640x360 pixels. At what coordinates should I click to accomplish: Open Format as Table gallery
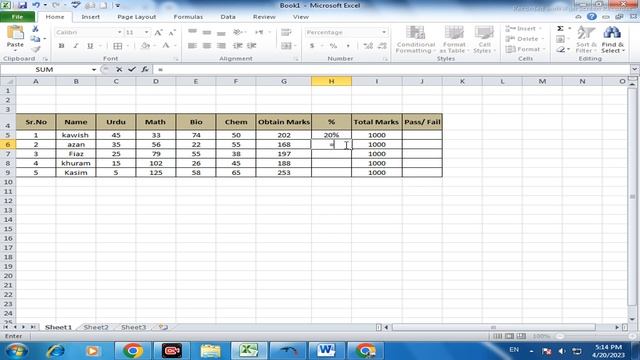[x=454, y=39]
